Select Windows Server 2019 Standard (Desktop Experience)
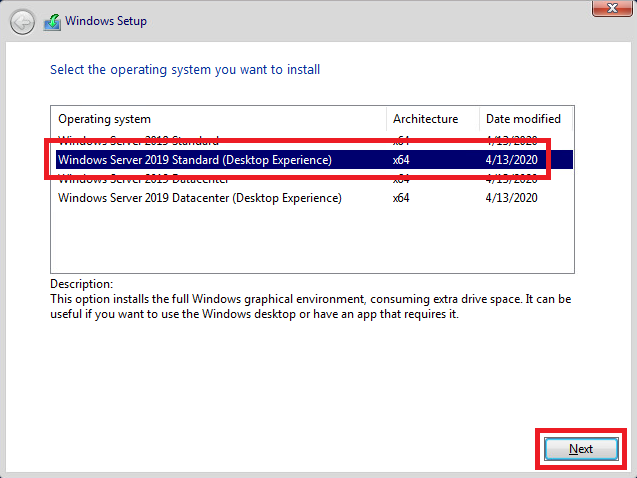 [194, 160]
